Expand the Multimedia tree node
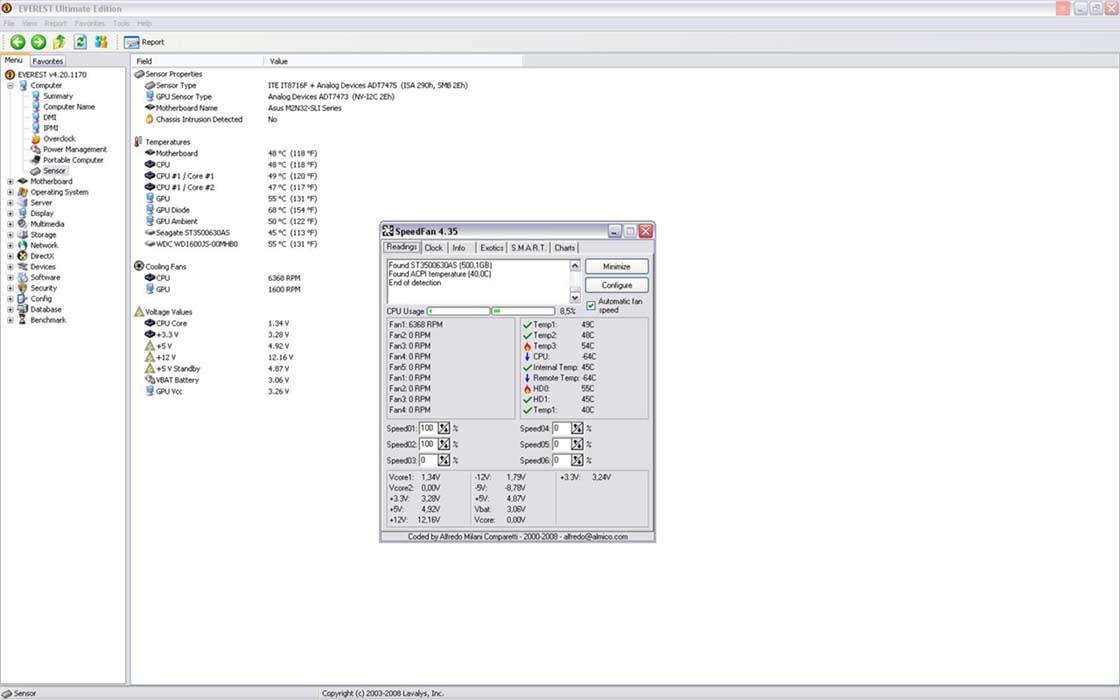Screen dimensions: 1120x700 point(10,224)
